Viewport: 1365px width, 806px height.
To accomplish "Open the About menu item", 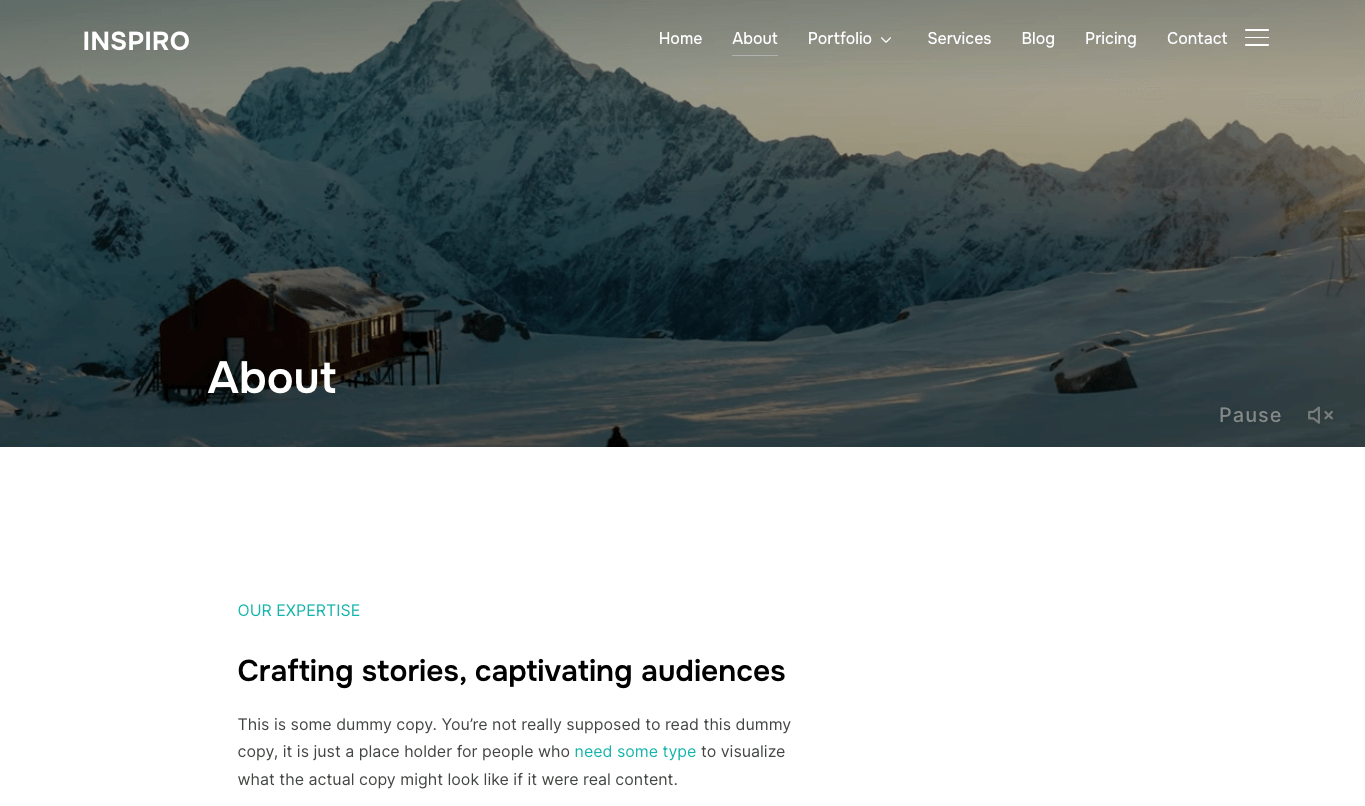I will [755, 38].
